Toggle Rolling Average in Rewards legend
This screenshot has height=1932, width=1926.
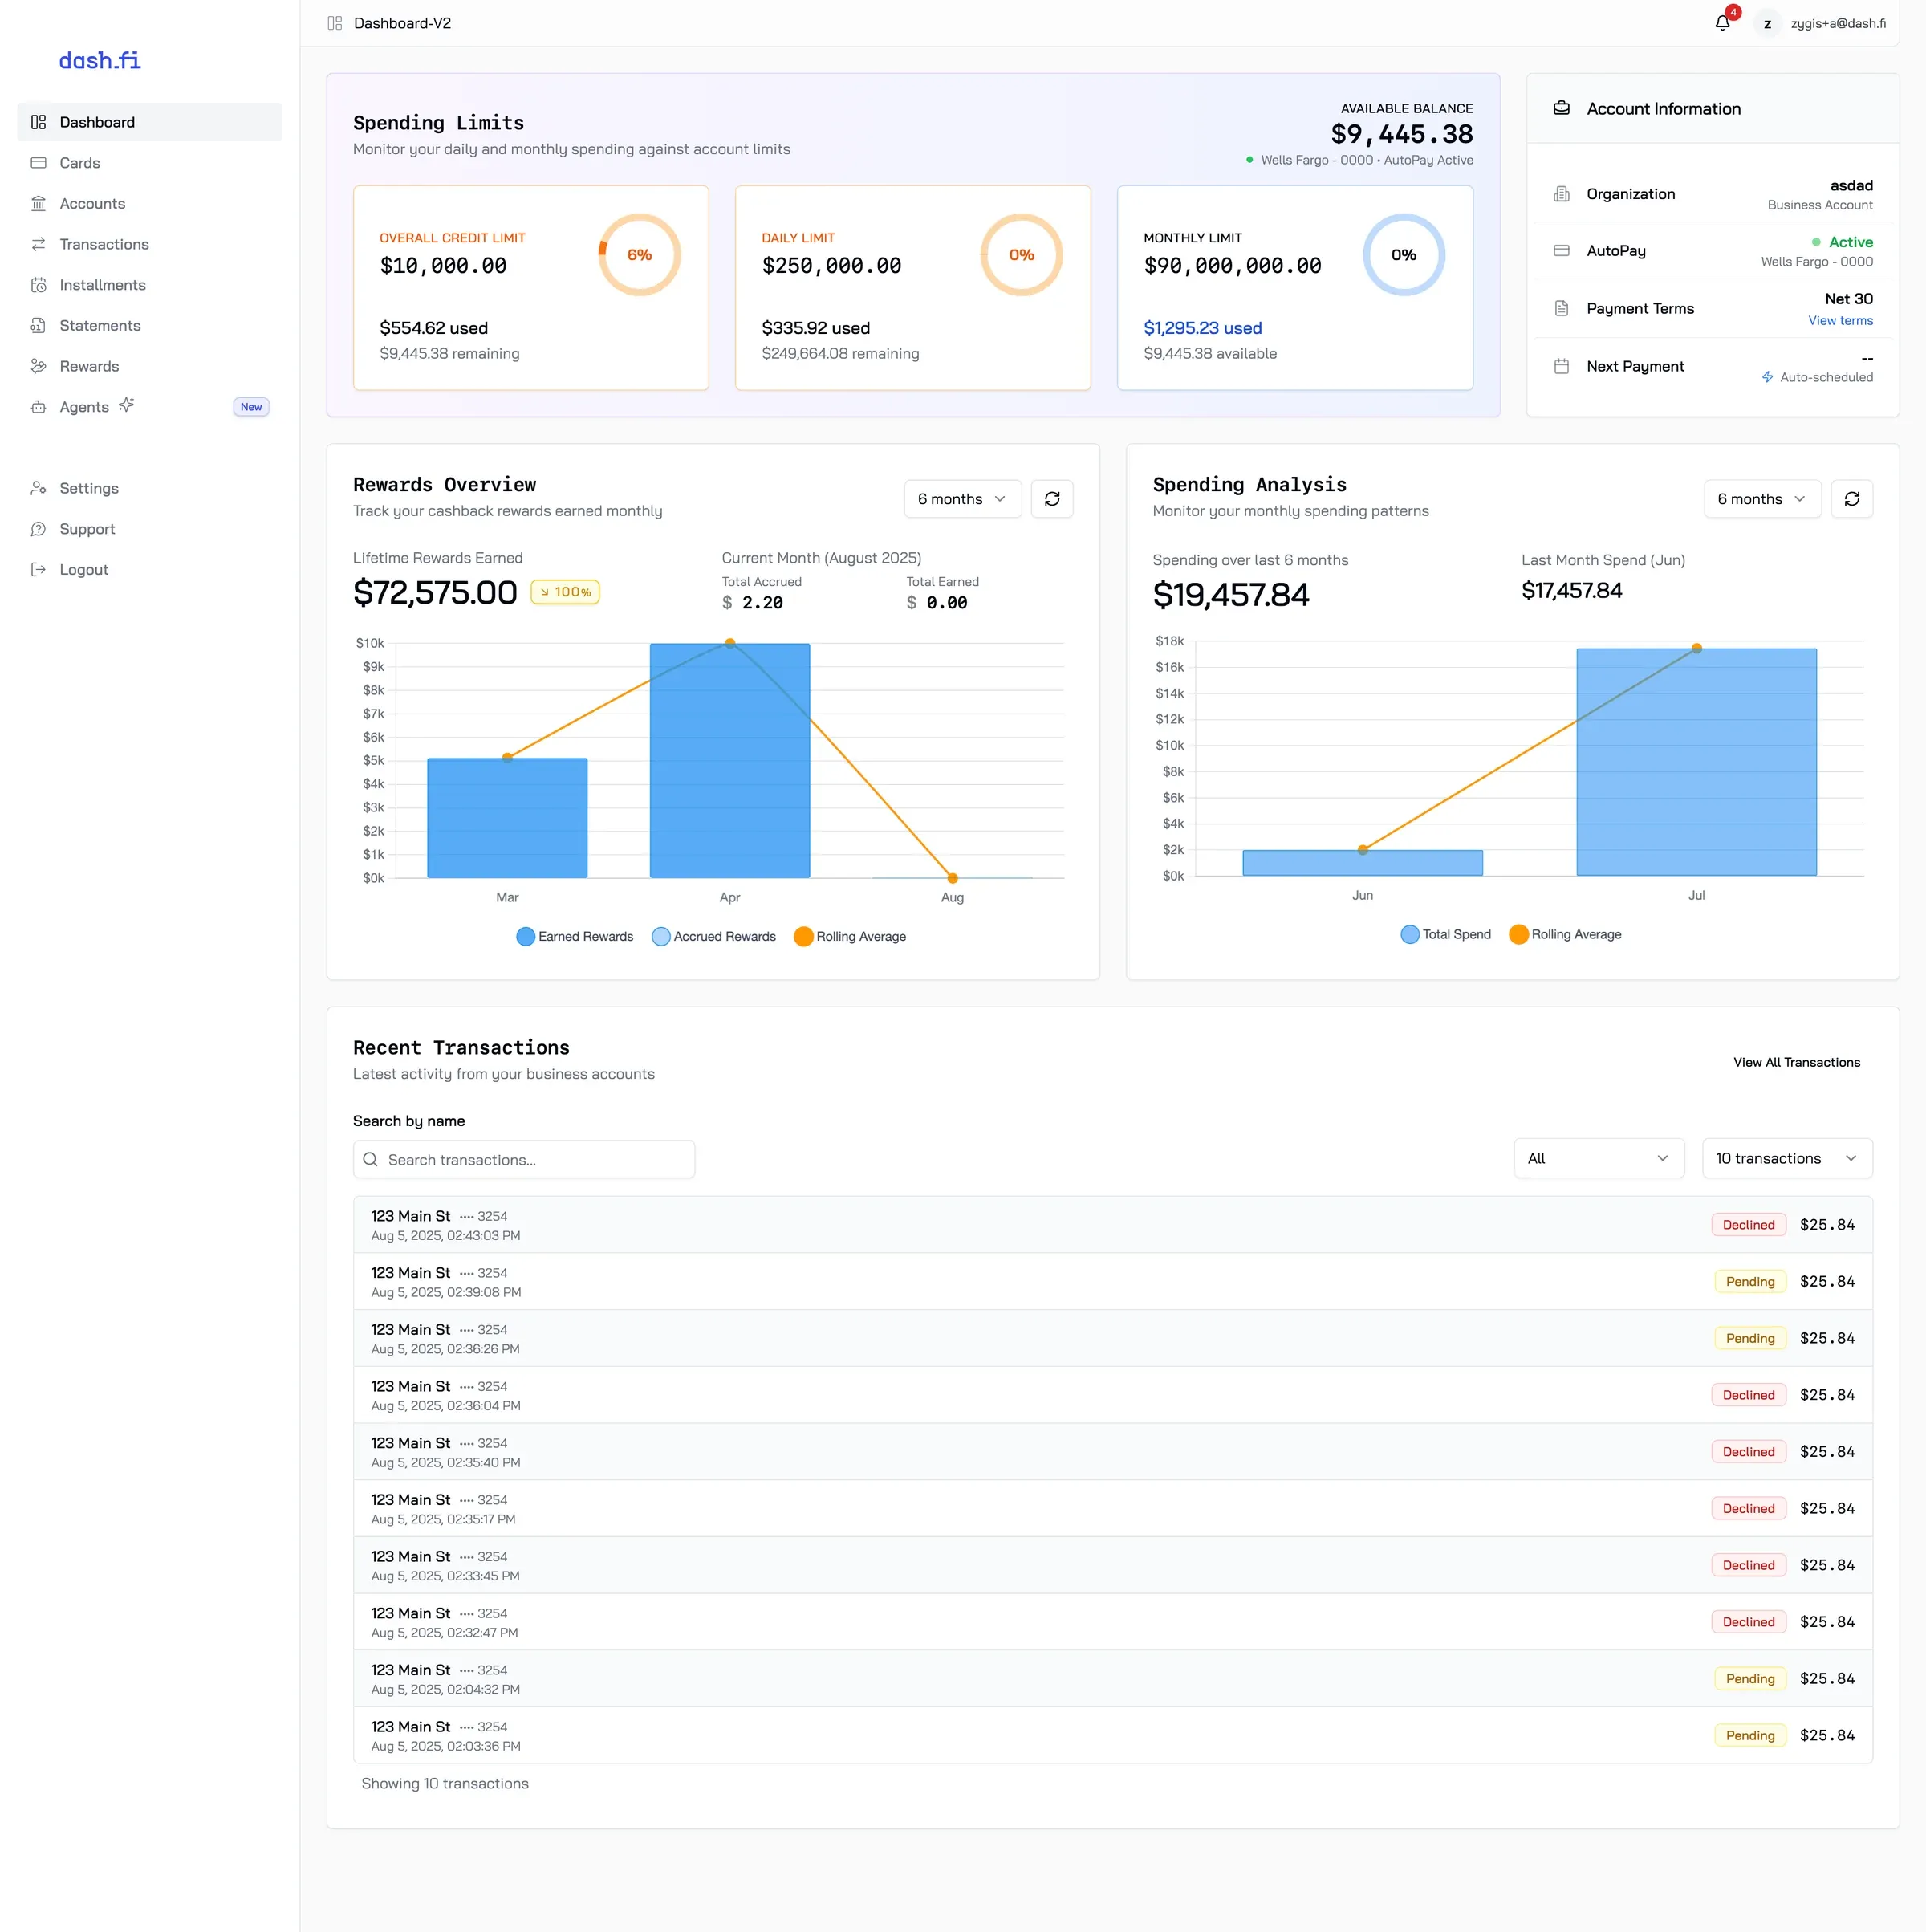pos(850,937)
